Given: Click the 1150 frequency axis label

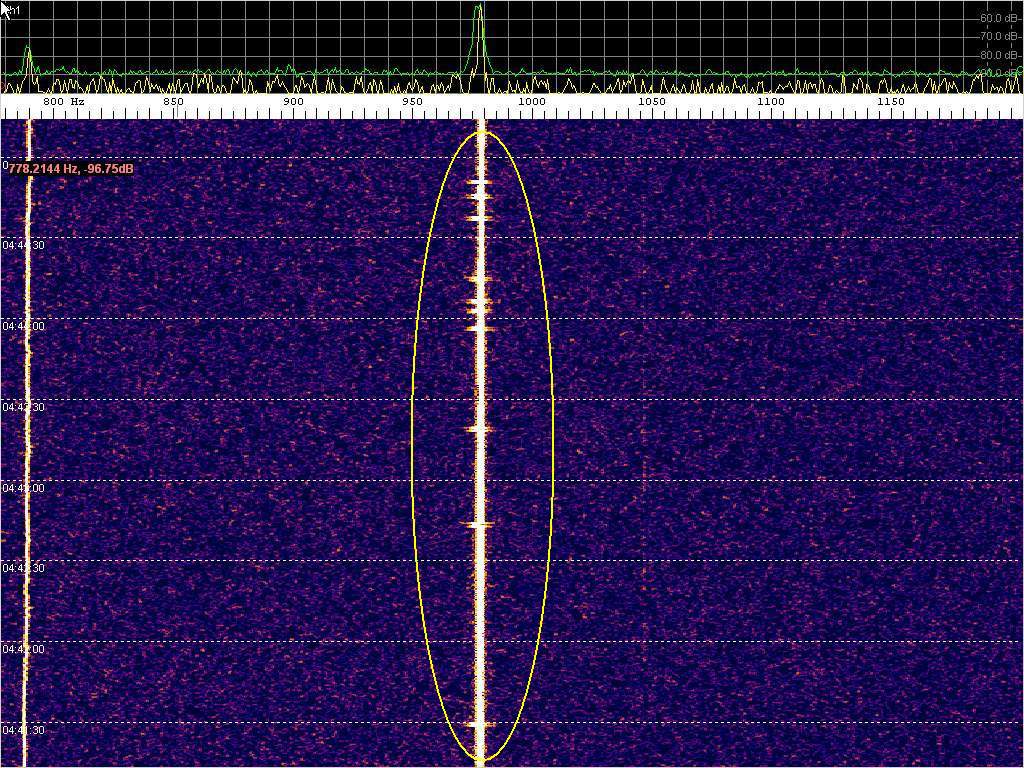Looking at the screenshot, I should 890,102.
